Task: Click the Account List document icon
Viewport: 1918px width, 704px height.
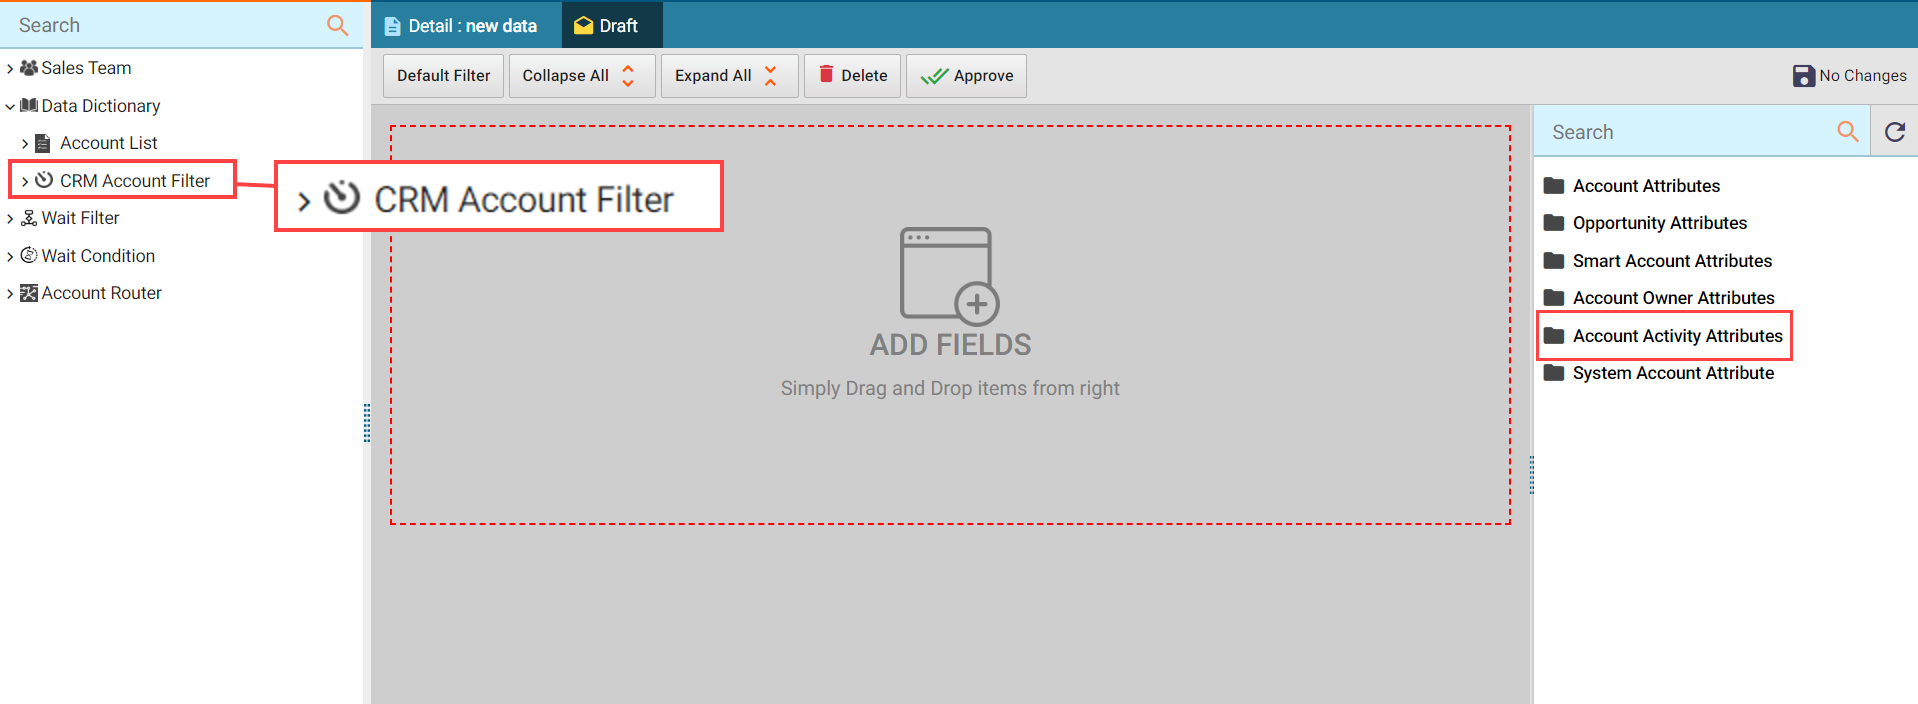Action: click(x=43, y=143)
